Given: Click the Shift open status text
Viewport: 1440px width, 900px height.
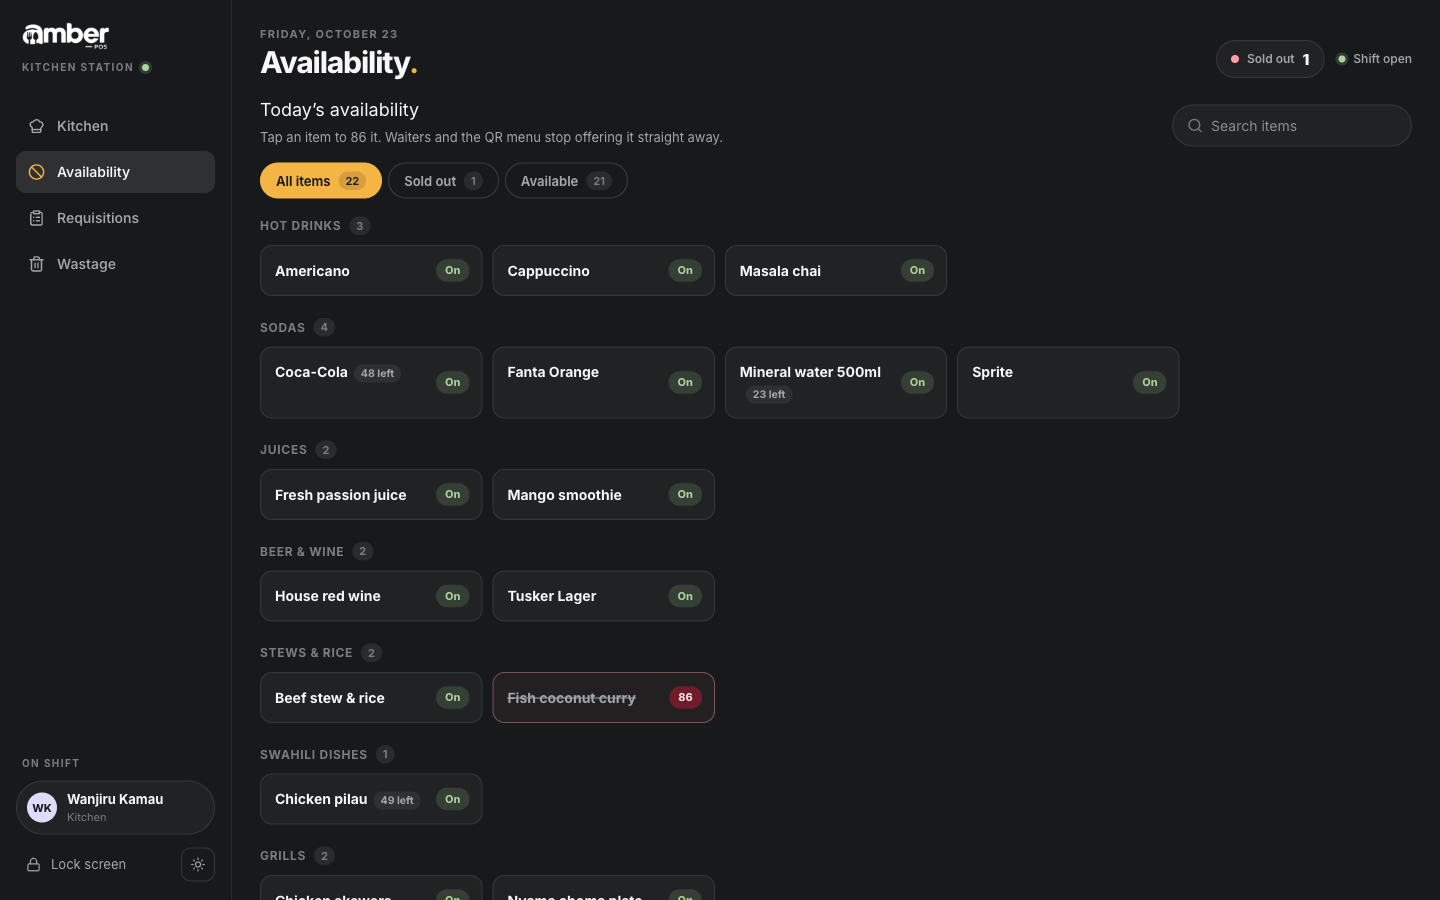Looking at the screenshot, I should point(1382,59).
